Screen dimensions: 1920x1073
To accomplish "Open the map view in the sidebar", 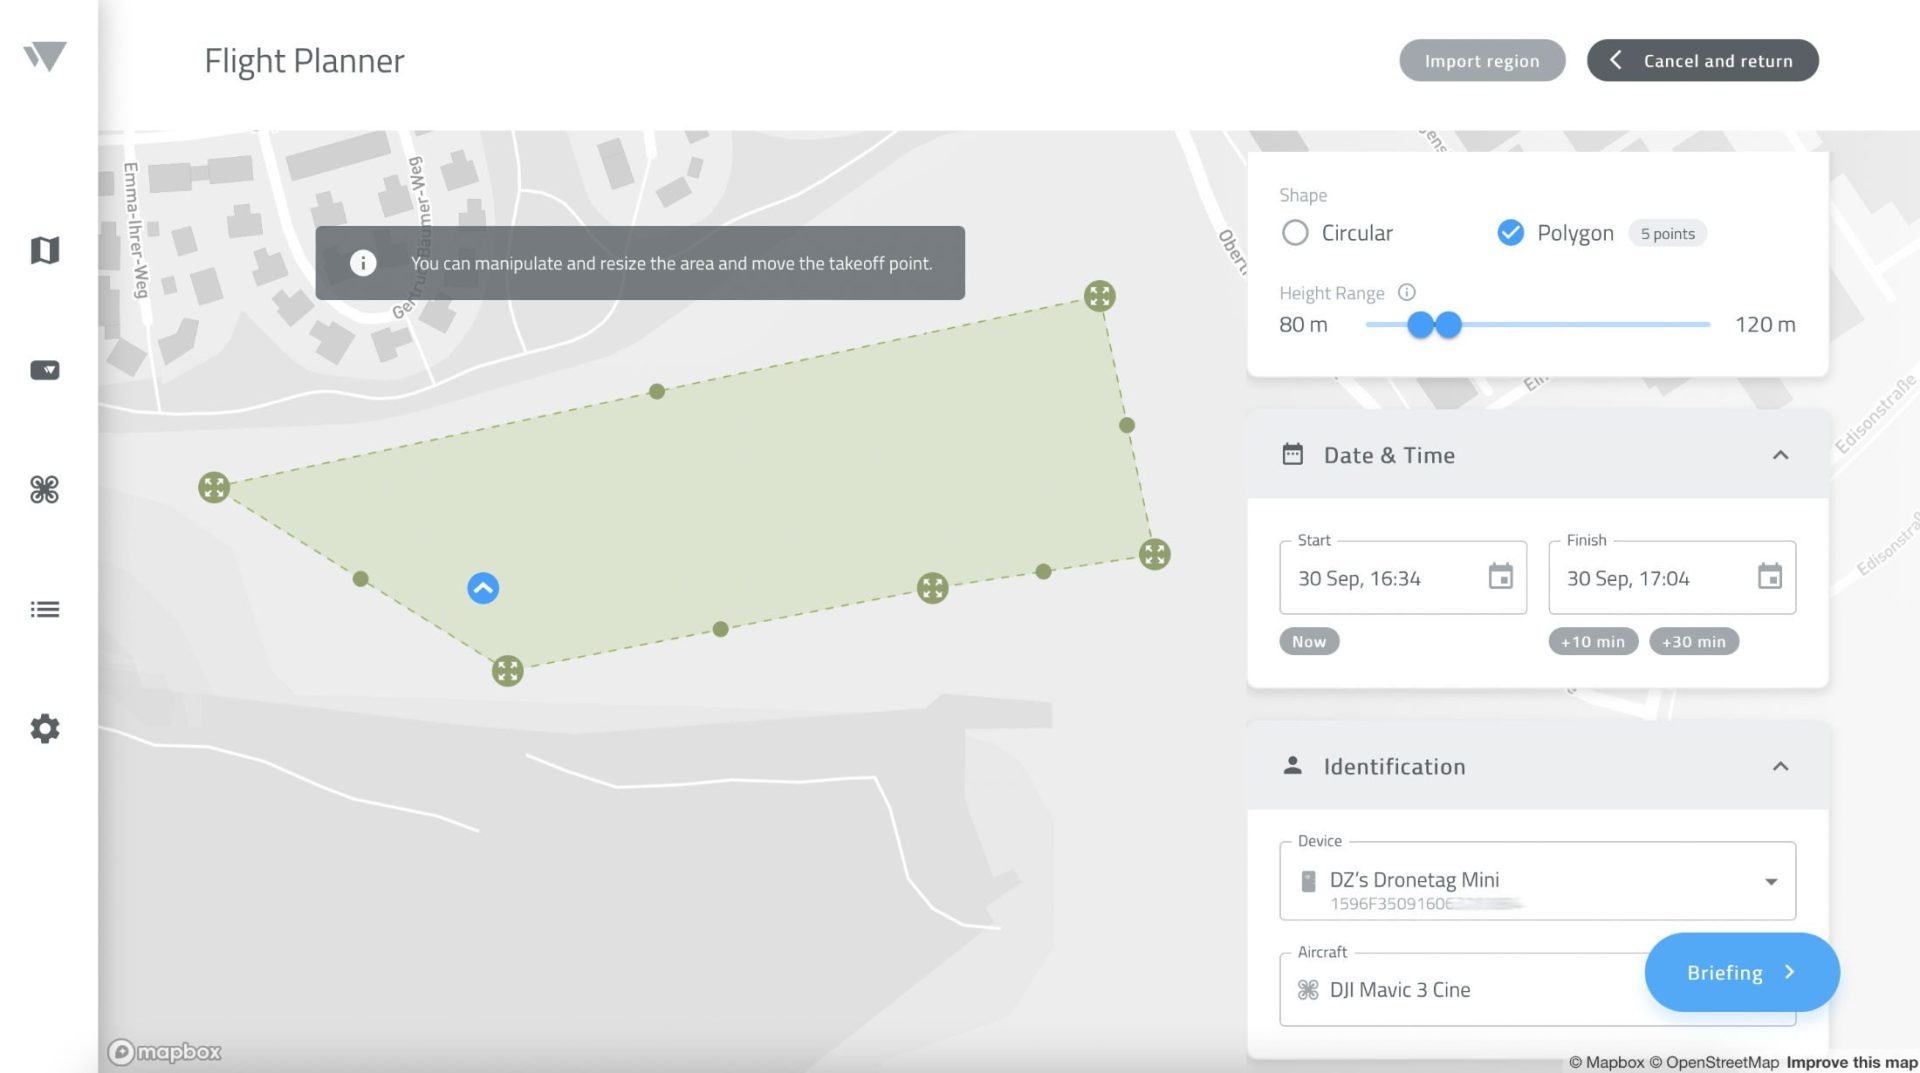I will point(44,250).
